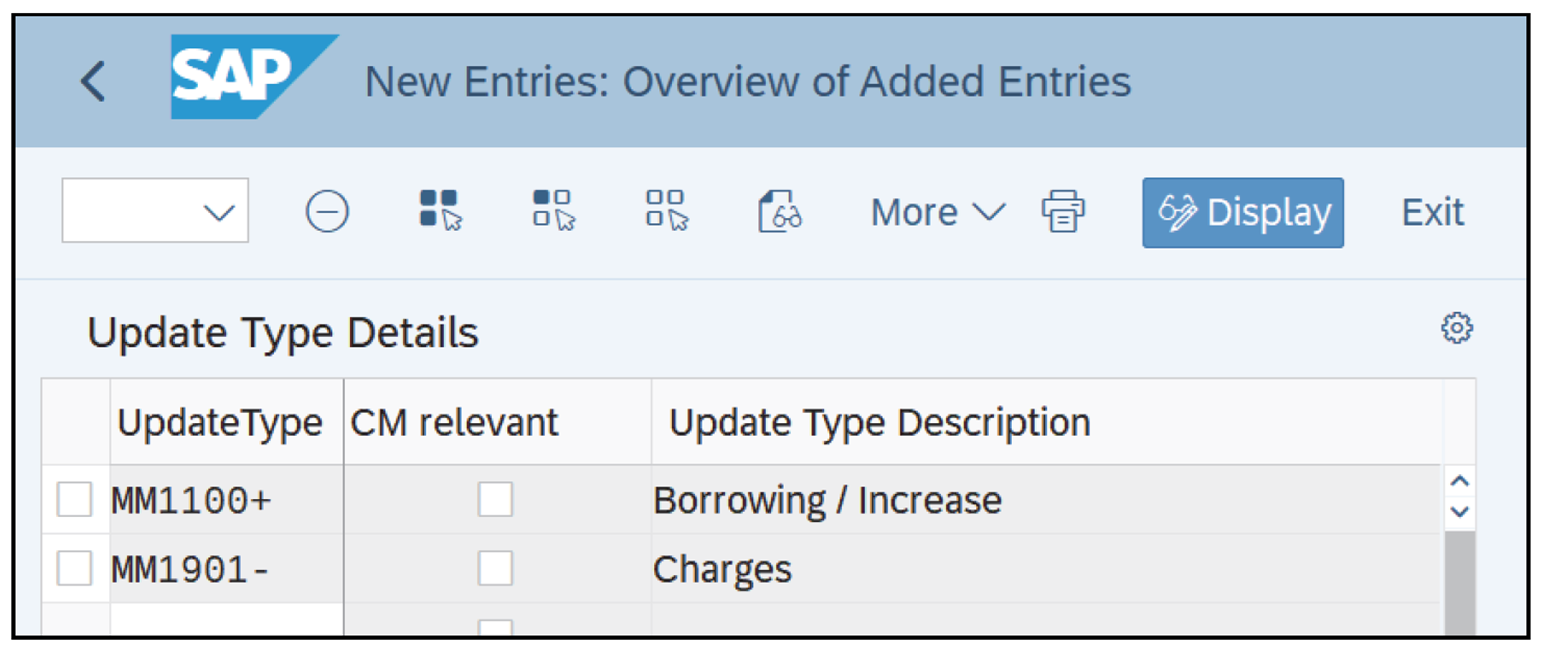This screenshot has height=649, width=1545.
Task: Check the CM relevant checkbox for MM1100+
Action: [x=496, y=500]
